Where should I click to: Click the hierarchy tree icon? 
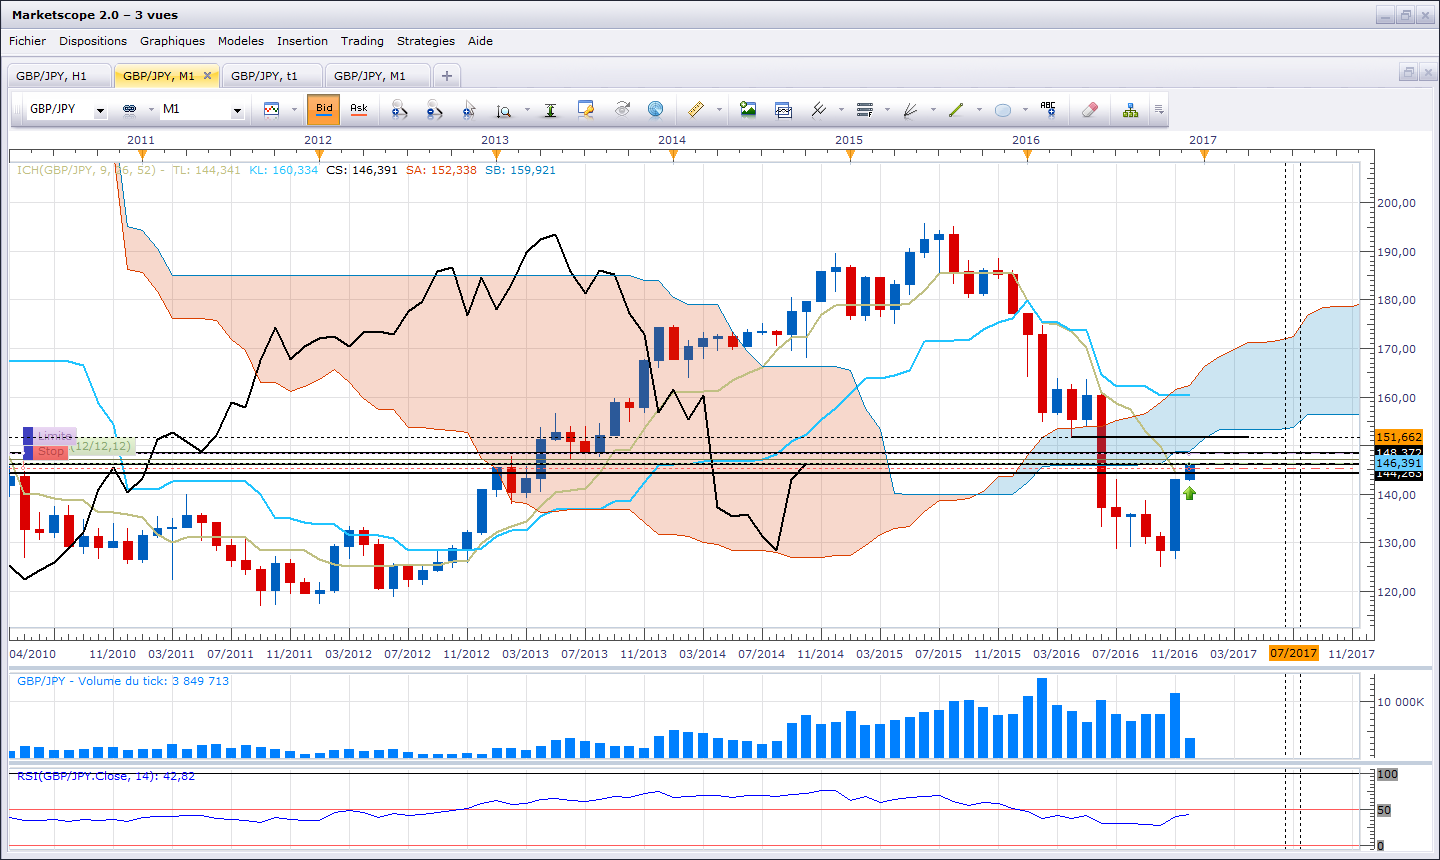pyautogui.click(x=1130, y=110)
